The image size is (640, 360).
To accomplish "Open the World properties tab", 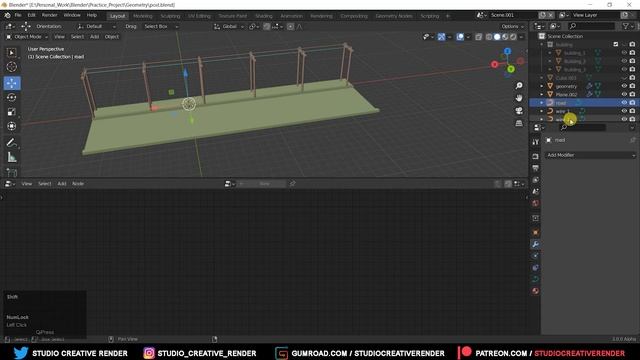I will pos(536,203).
